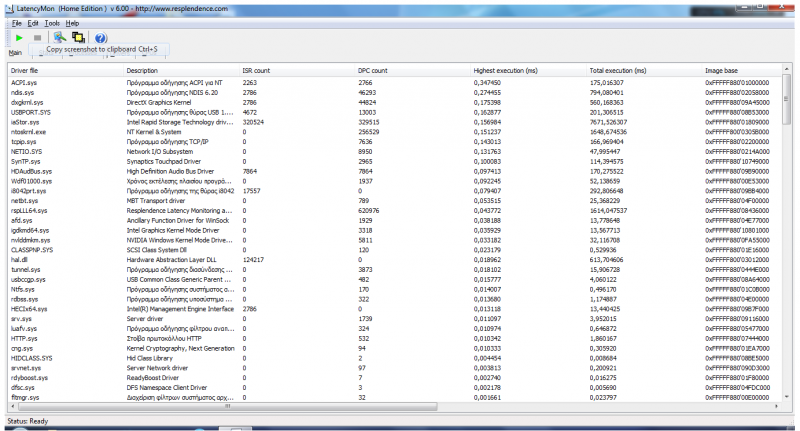
Task: Start monitoring with the green play icon
Action: coord(19,38)
